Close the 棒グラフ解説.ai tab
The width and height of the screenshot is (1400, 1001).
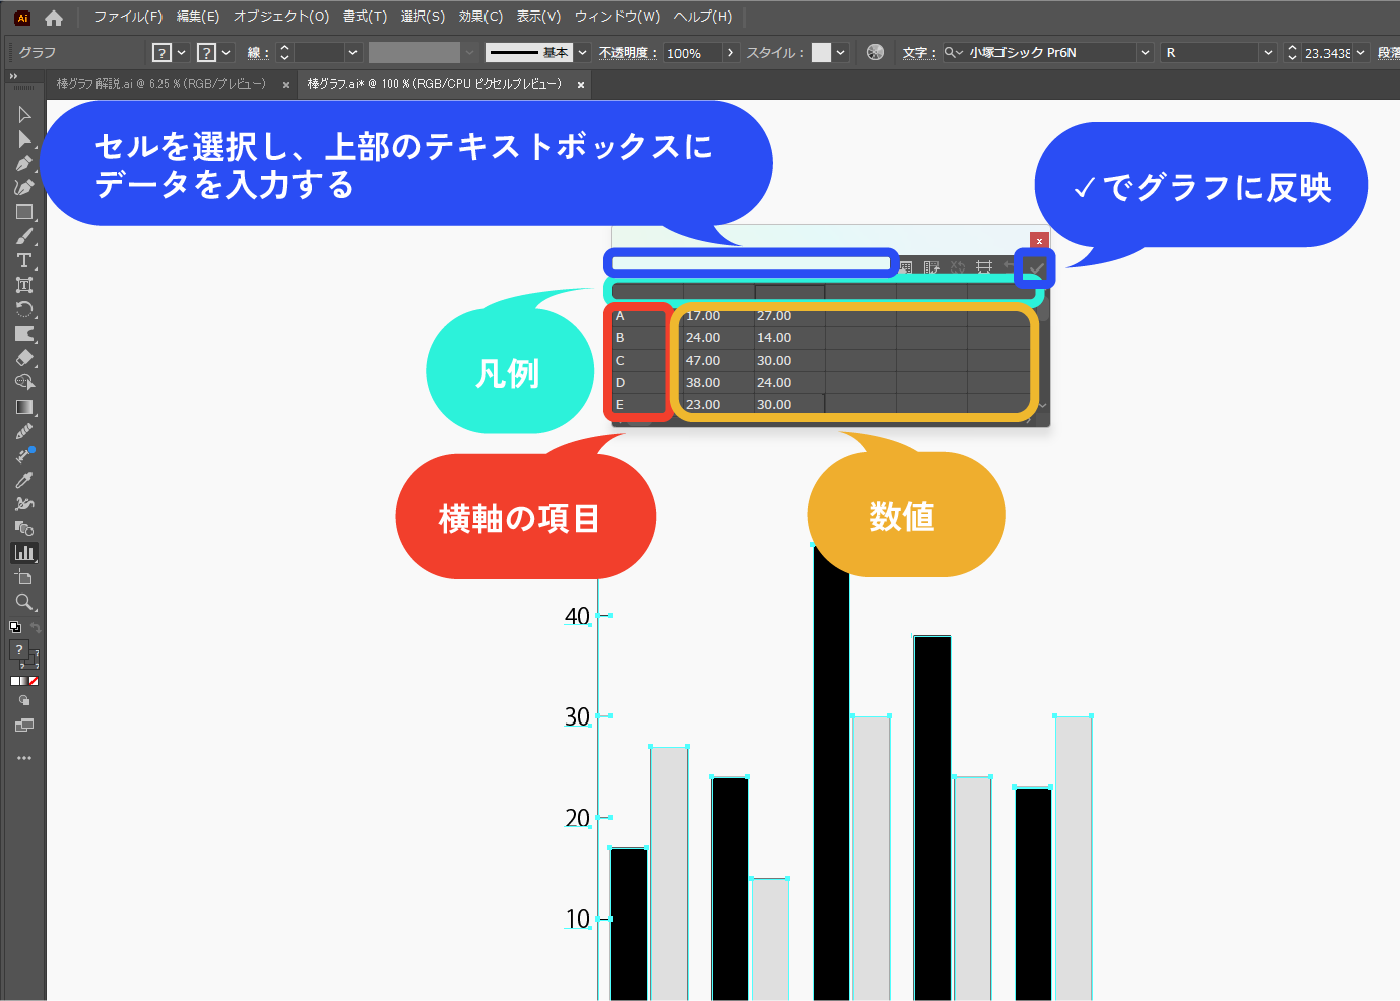(286, 85)
